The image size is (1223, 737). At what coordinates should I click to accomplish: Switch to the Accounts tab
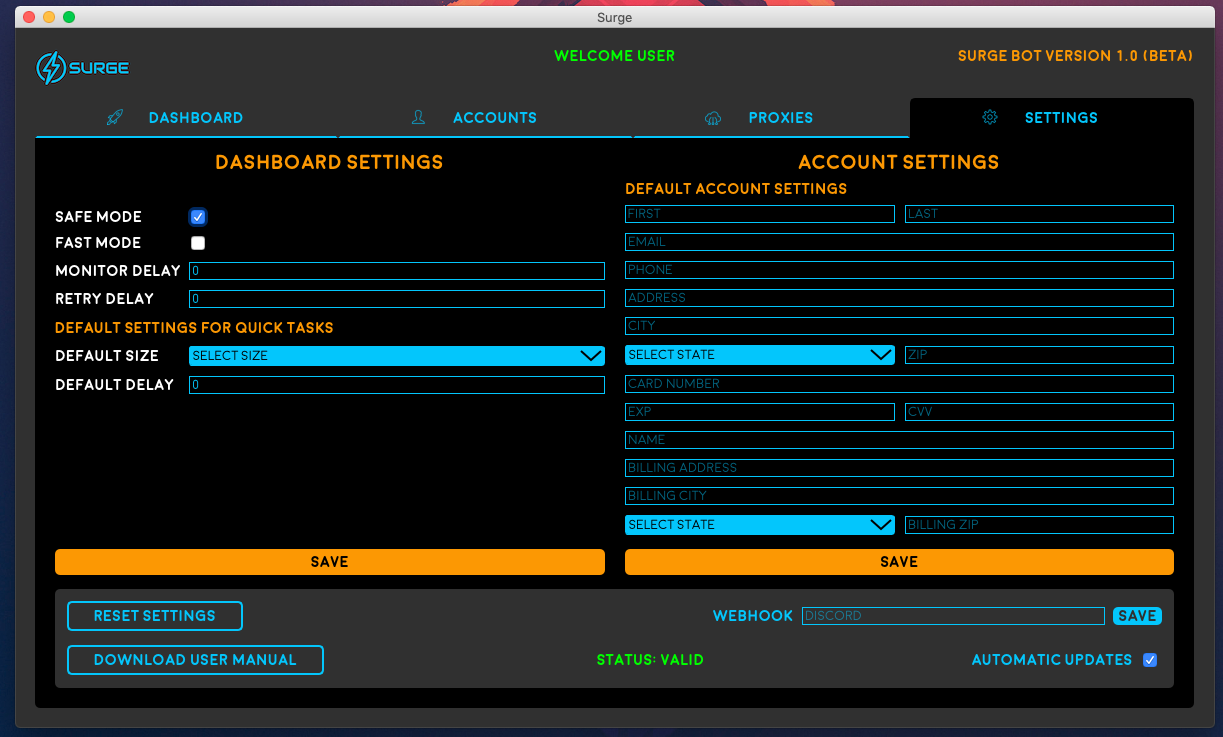point(486,118)
